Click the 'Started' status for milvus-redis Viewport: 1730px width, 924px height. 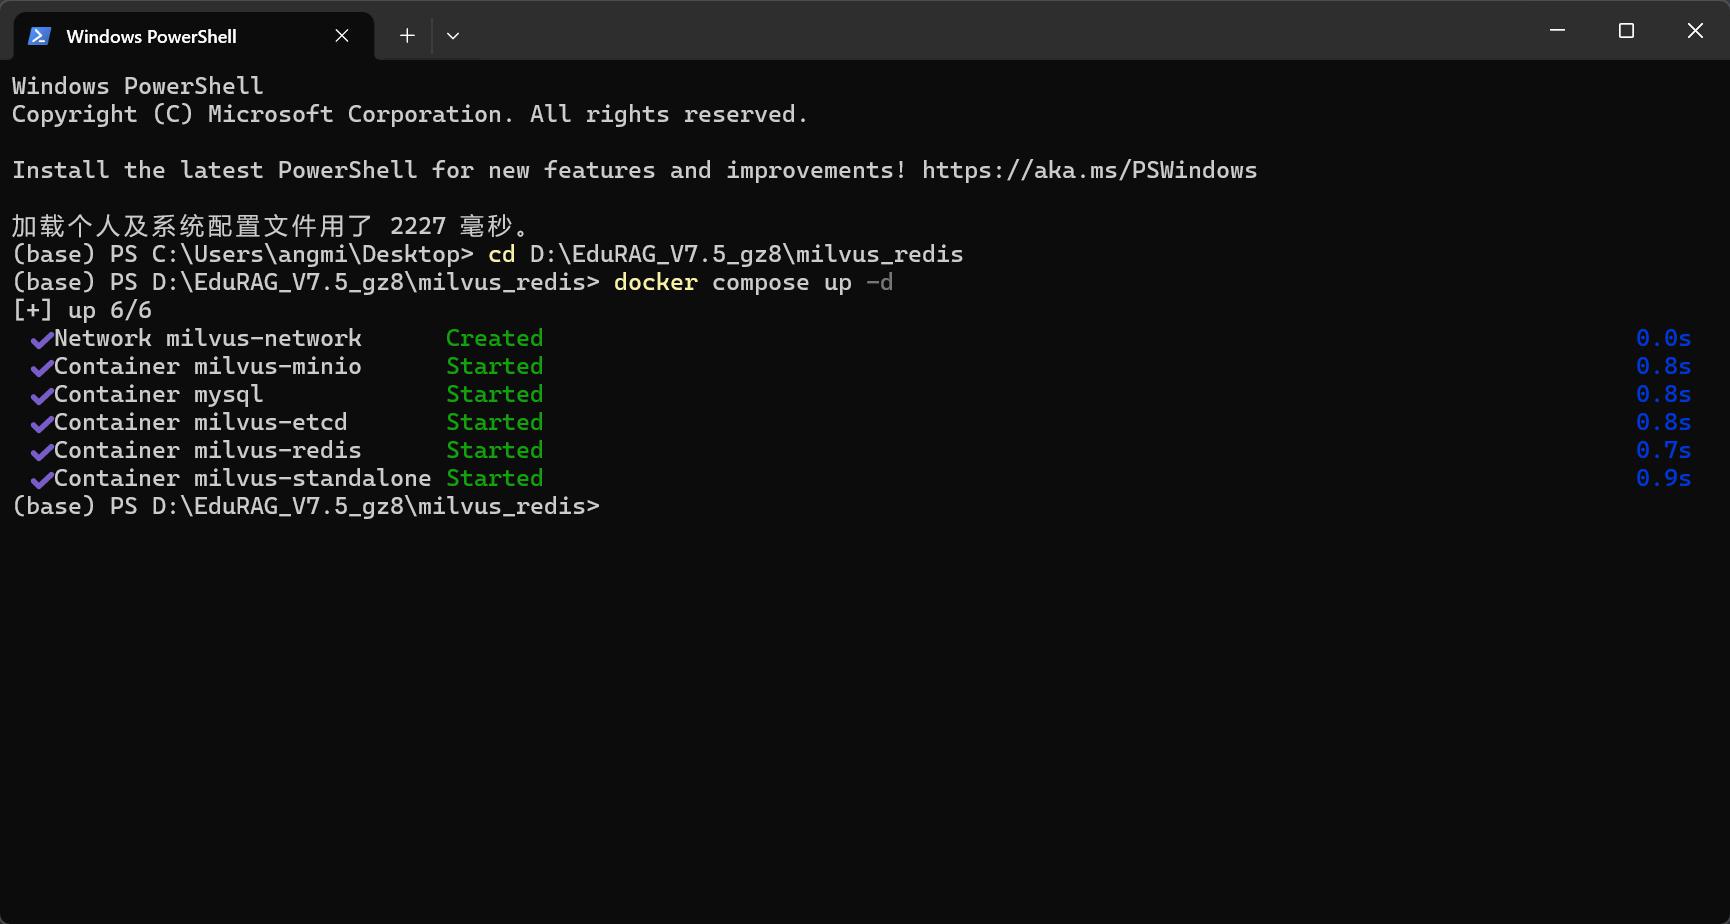tap(495, 450)
